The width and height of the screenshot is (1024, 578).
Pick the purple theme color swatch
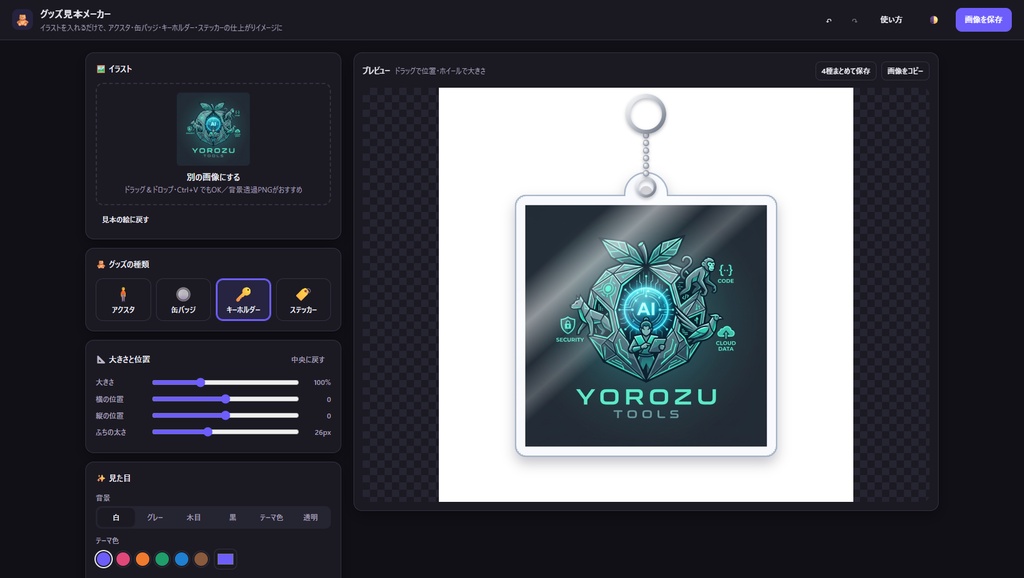[103, 559]
